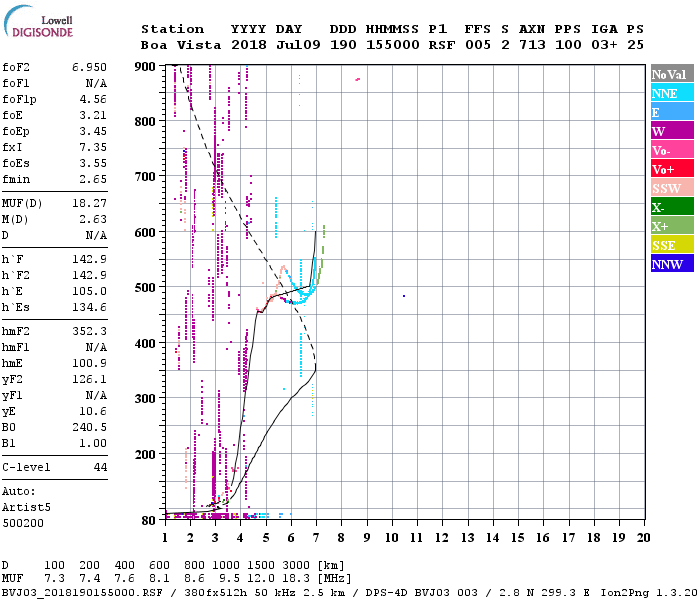Viewport: 700px width, 600px height.
Task: Click the AXN value 713
Action: coord(532,45)
